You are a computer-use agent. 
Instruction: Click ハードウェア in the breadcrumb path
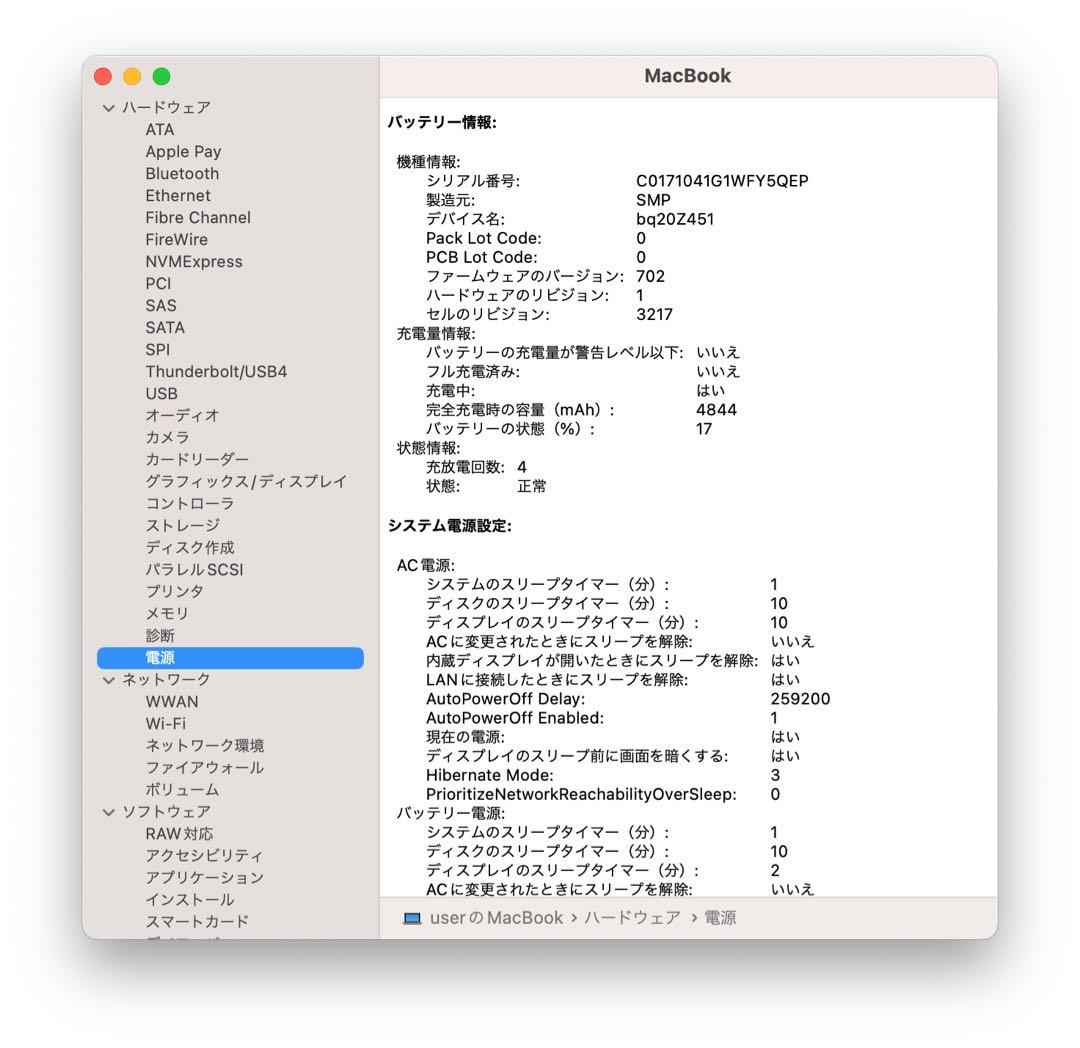point(641,917)
